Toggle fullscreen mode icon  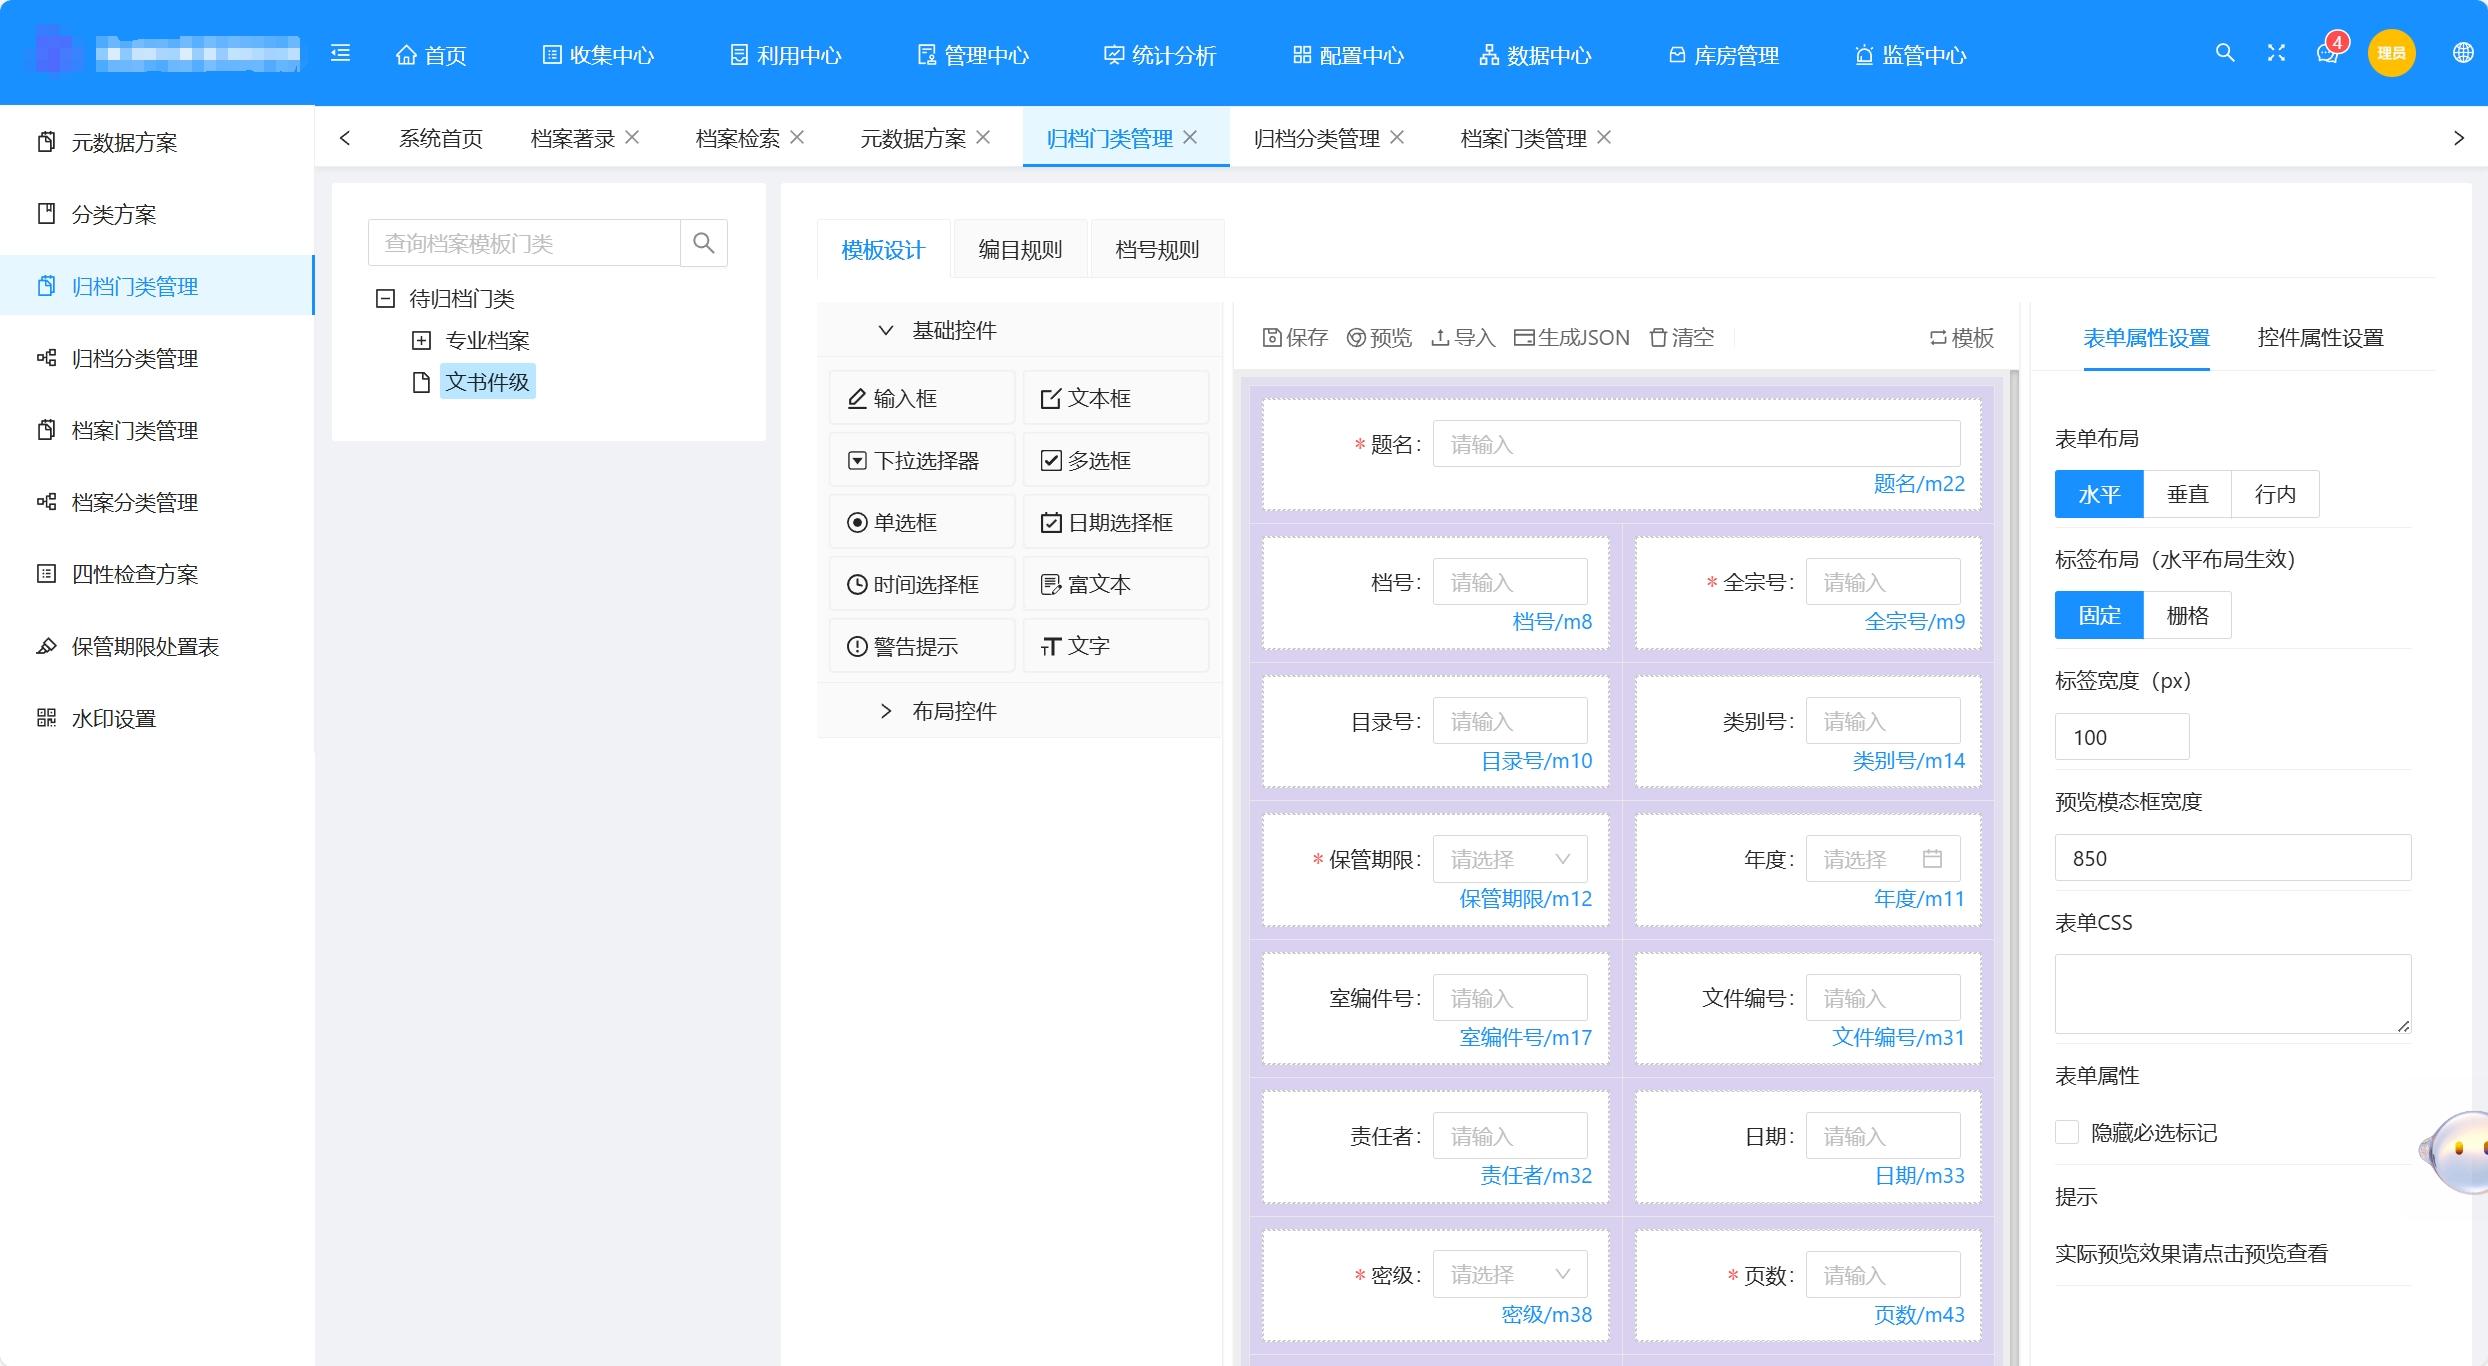[x=2276, y=53]
